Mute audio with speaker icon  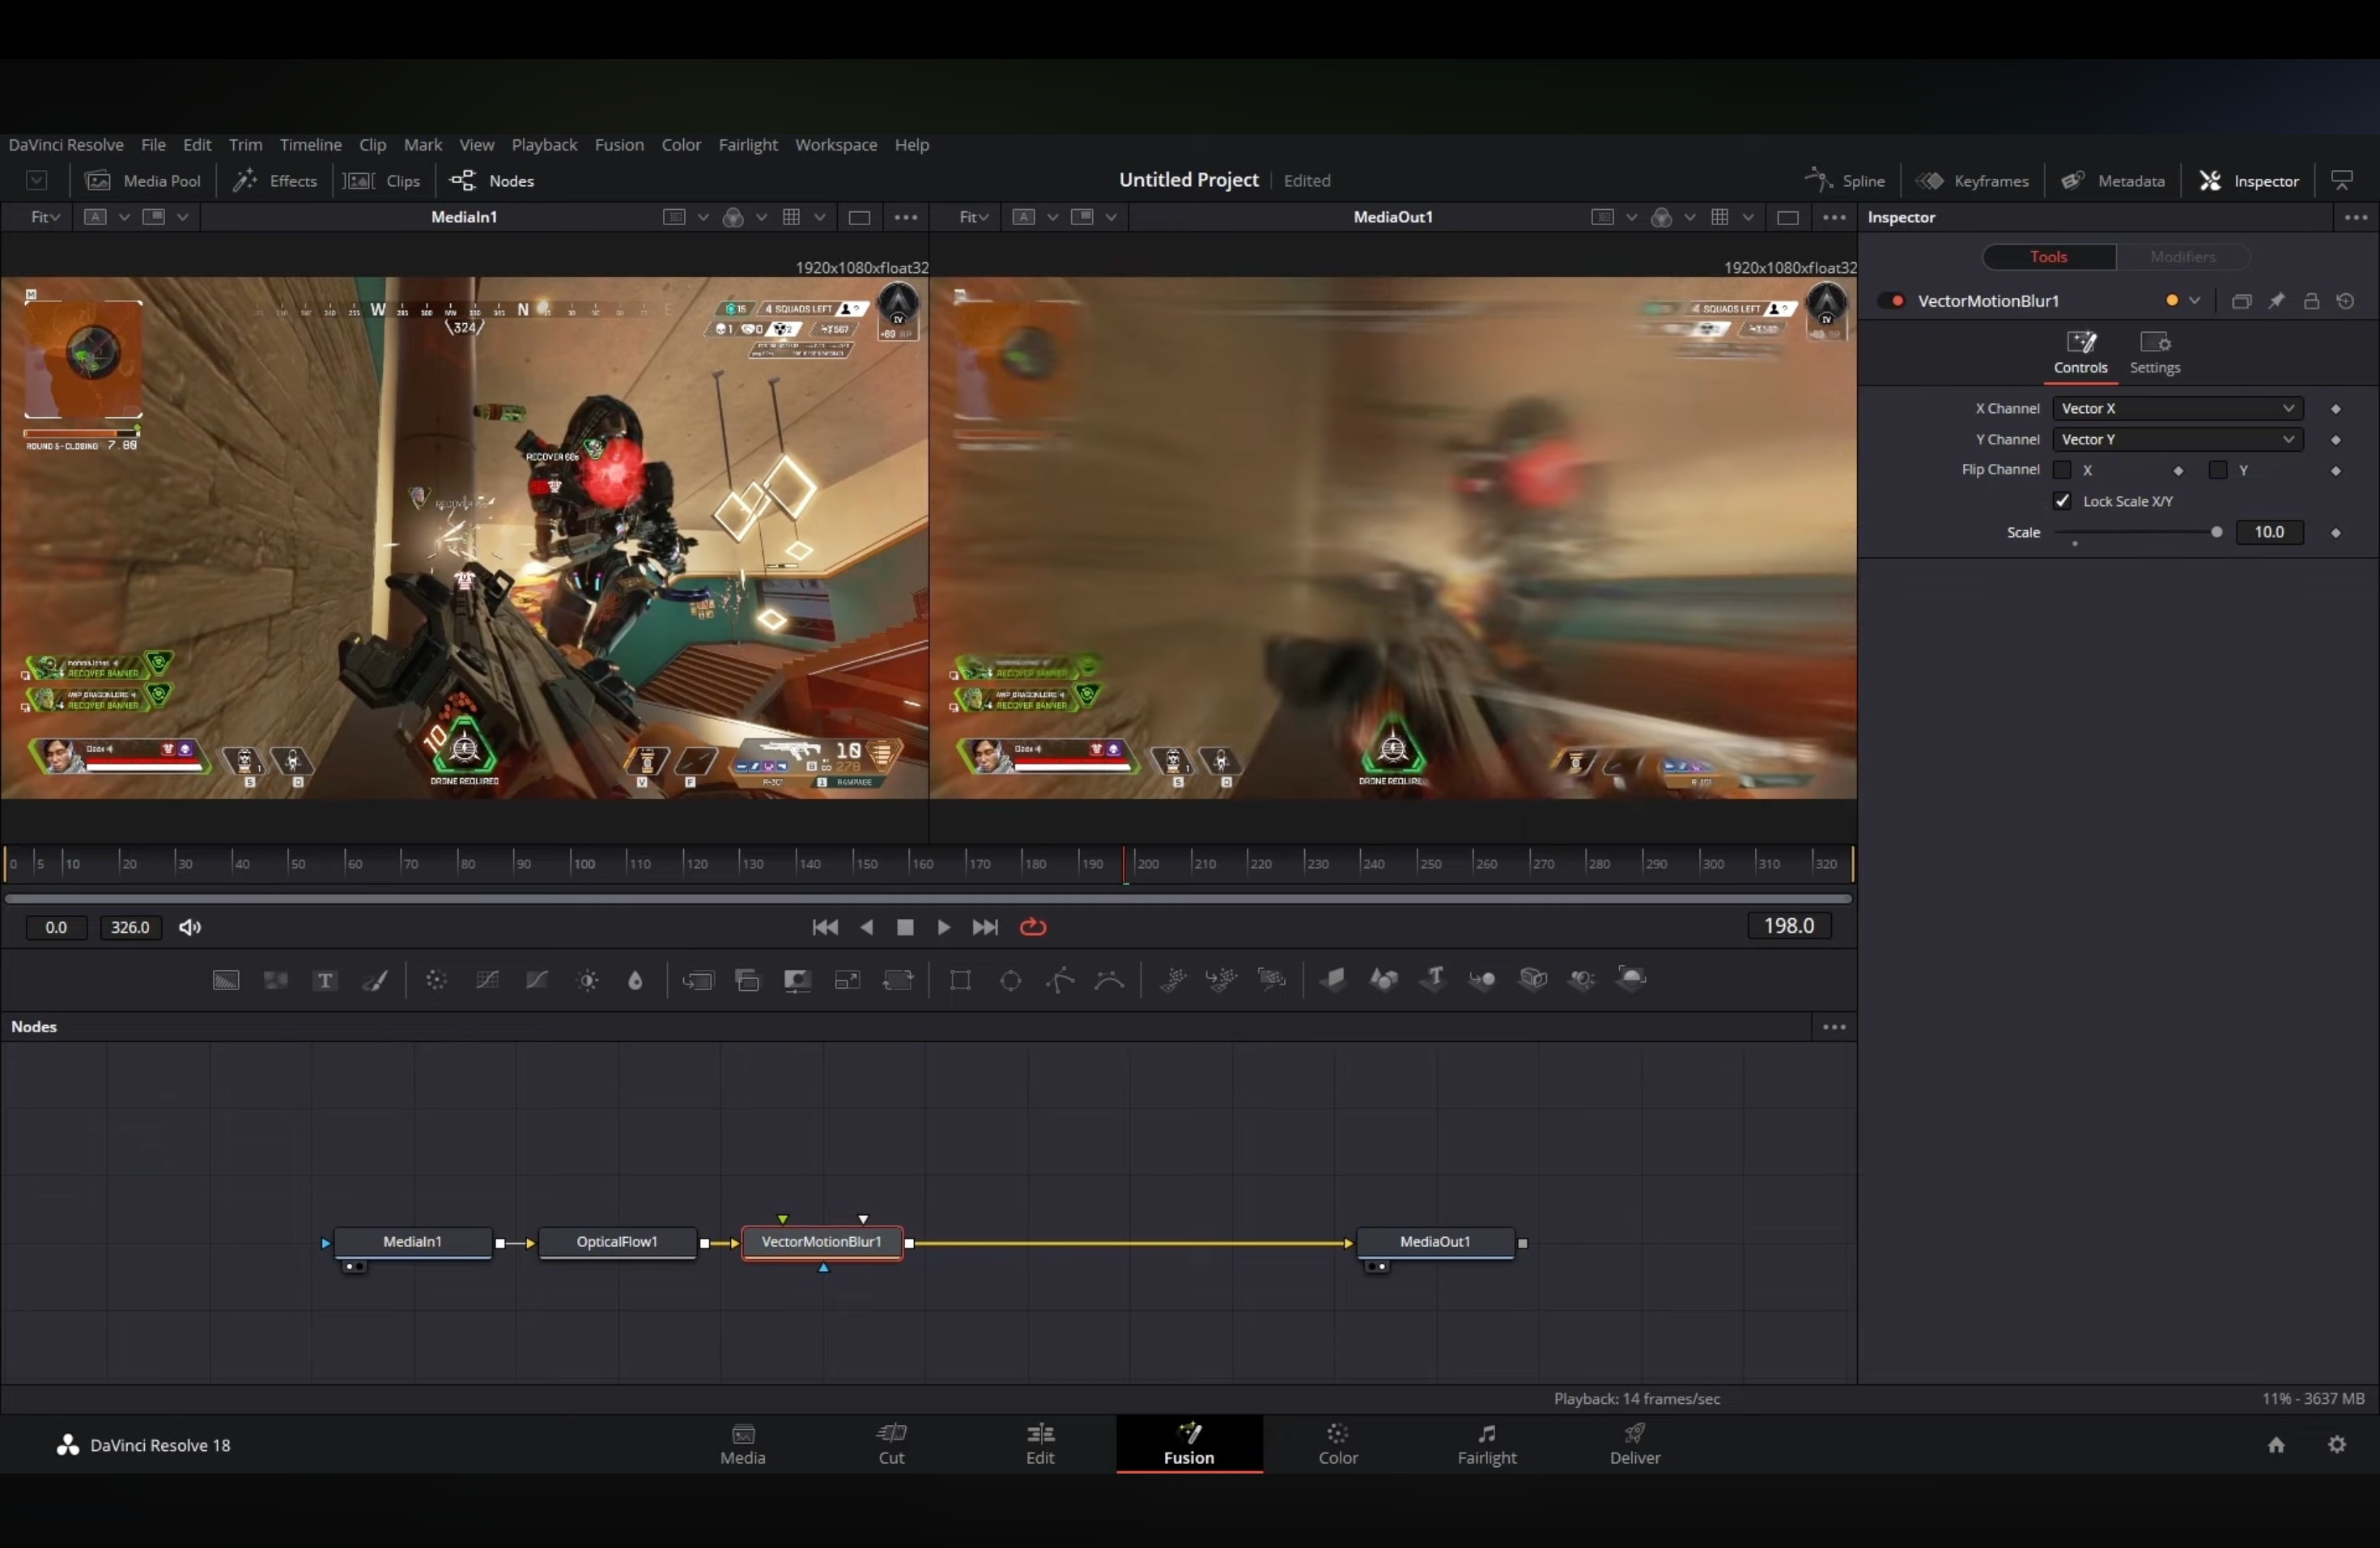click(190, 927)
